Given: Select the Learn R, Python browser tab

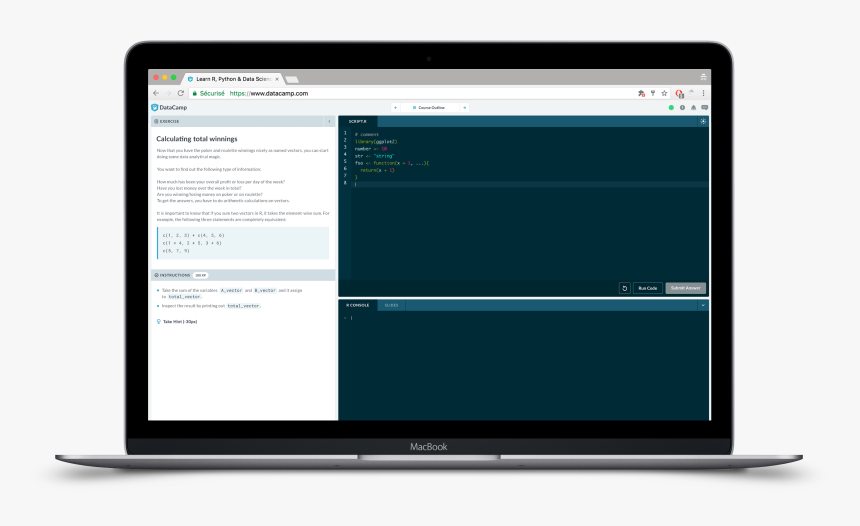Looking at the screenshot, I should 233,79.
